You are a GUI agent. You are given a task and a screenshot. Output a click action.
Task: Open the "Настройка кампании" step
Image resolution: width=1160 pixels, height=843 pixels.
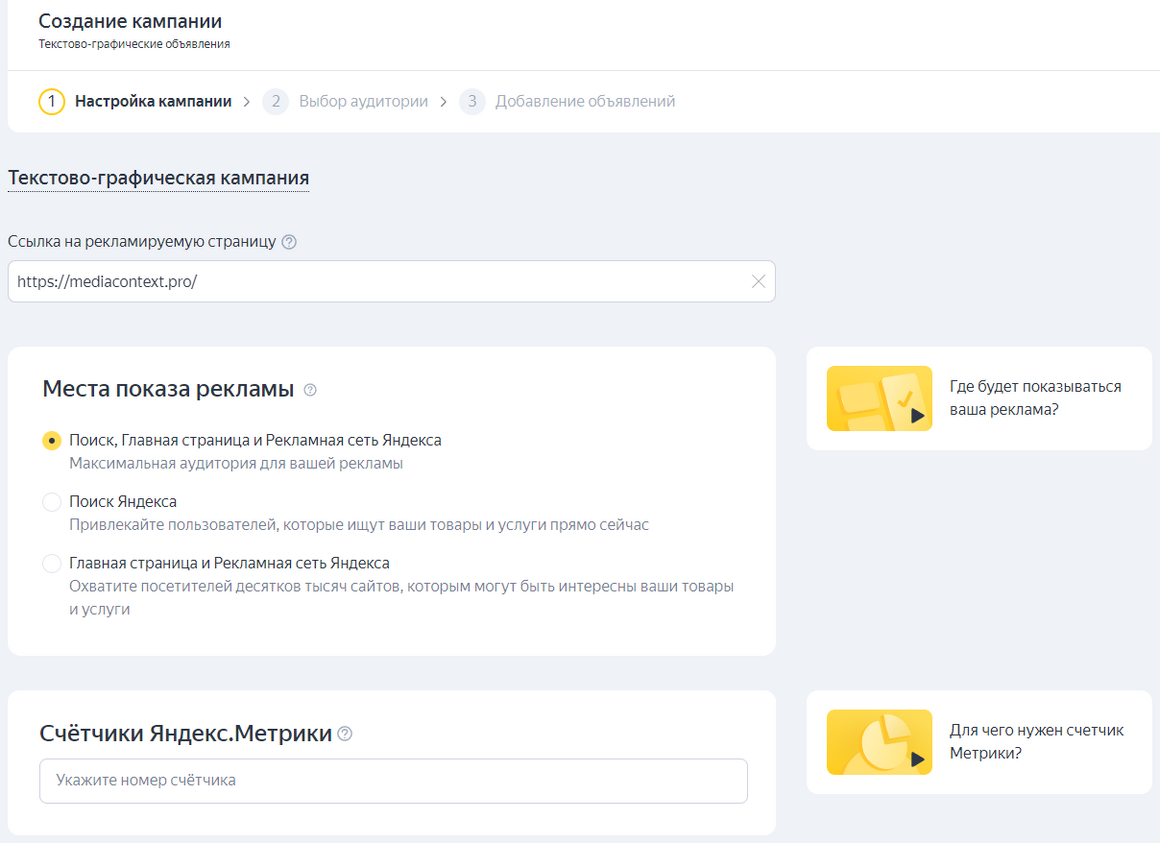pyautogui.click(x=153, y=101)
